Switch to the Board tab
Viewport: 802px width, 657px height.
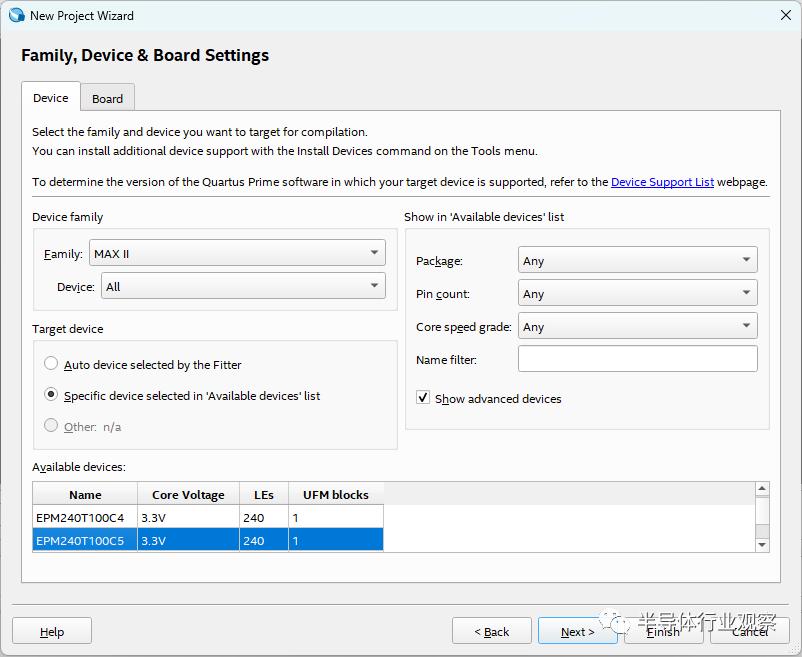[107, 98]
